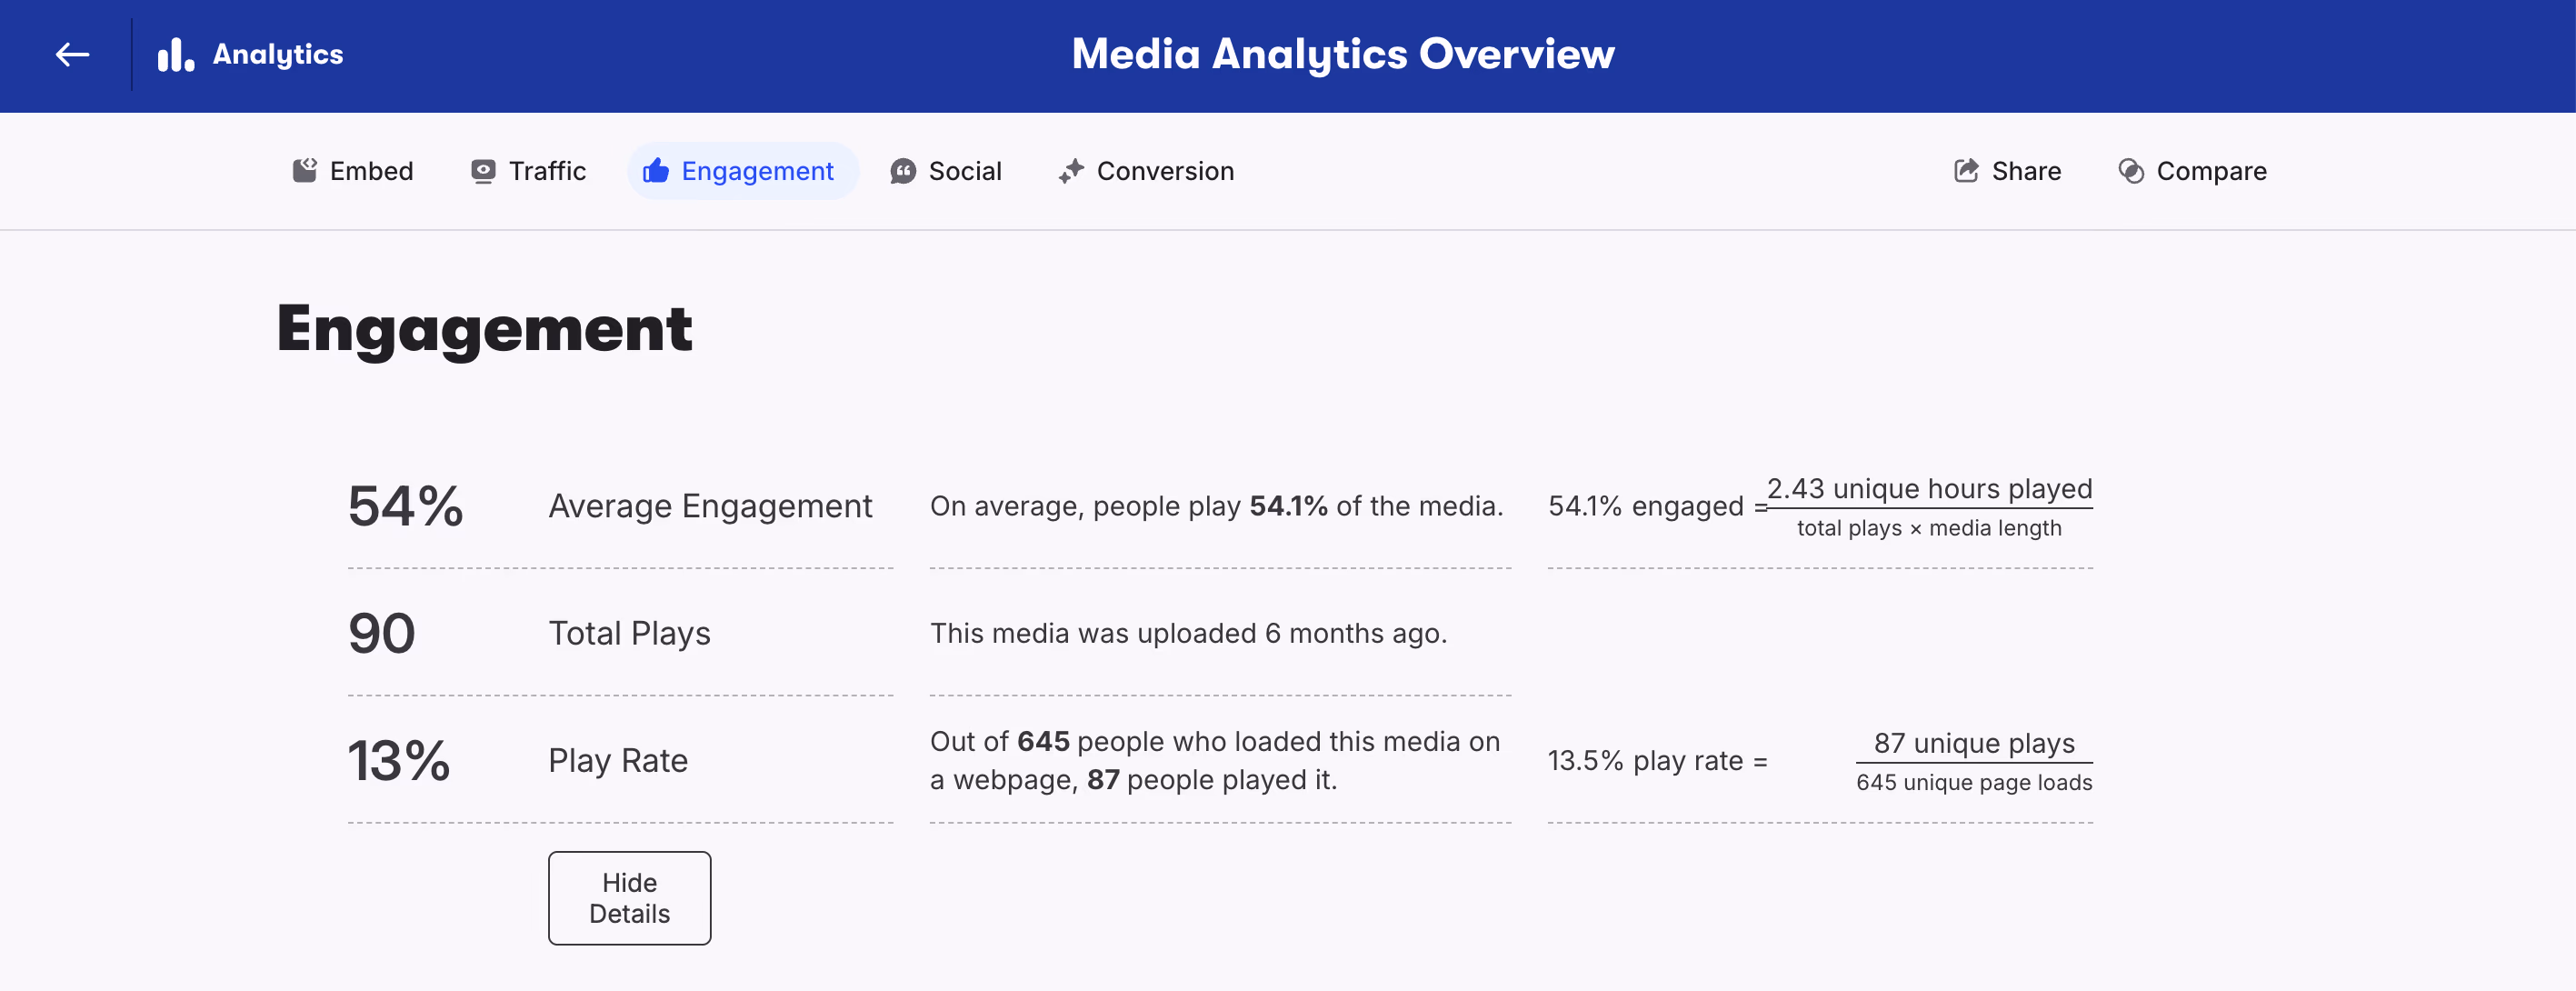Screen dimensions: 2576x991
Task: Click the Compare button label
Action: tap(2211, 171)
